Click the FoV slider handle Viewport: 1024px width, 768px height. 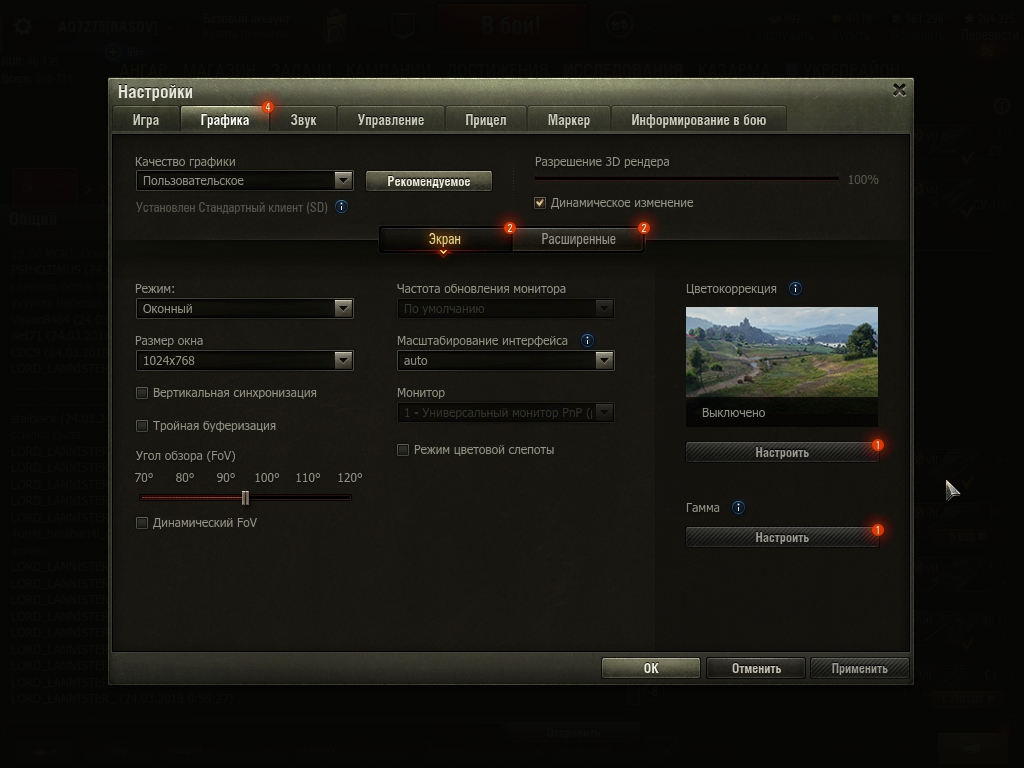245,498
